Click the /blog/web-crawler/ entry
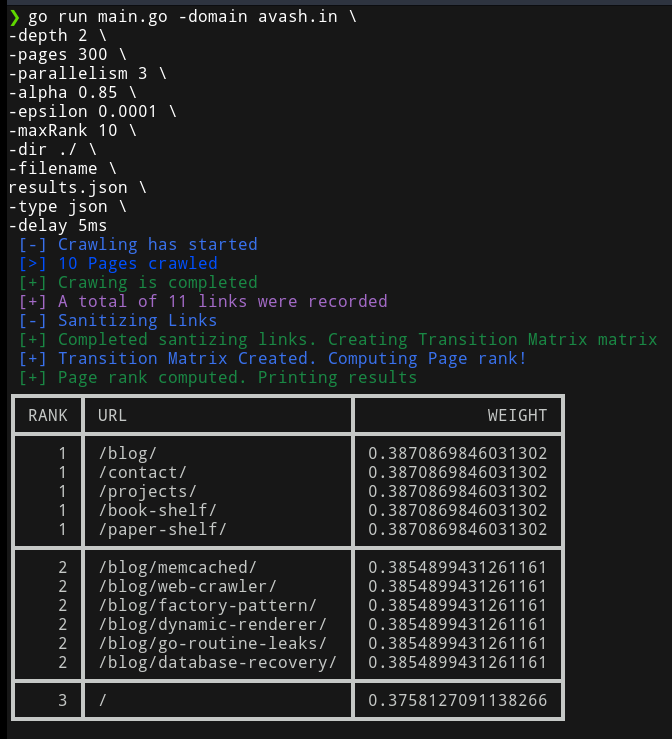 pos(188,586)
